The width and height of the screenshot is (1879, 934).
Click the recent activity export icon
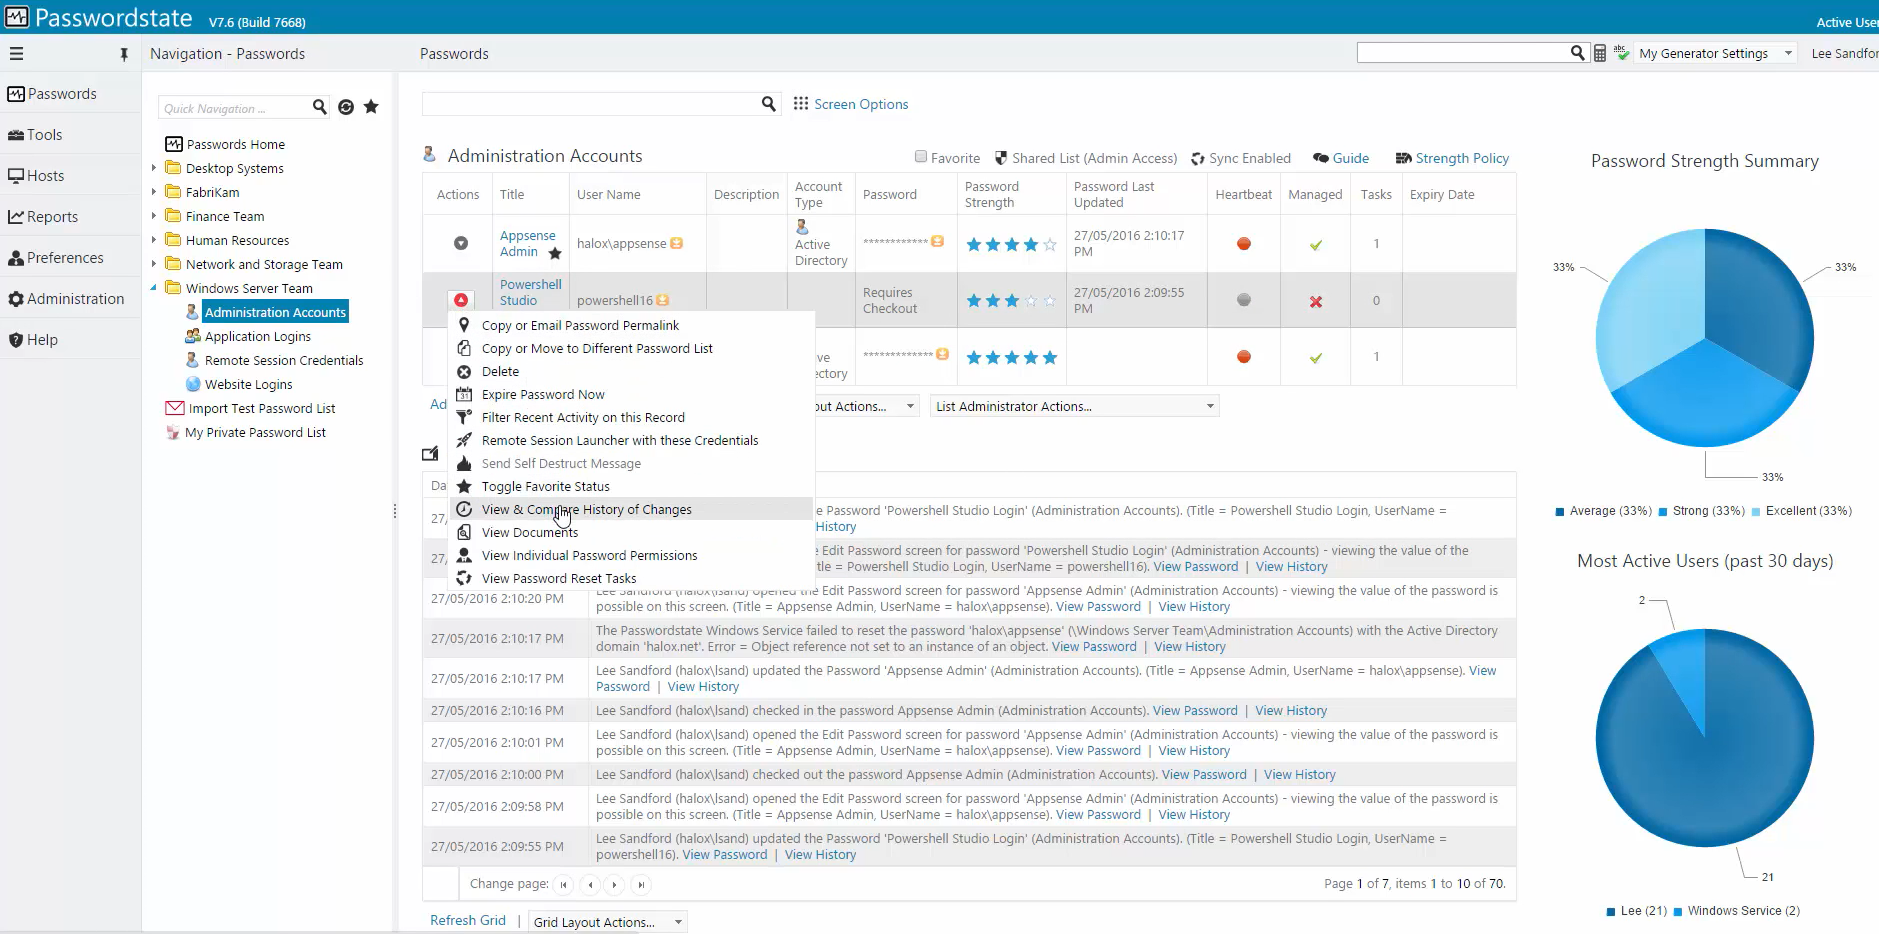[x=430, y=454]
